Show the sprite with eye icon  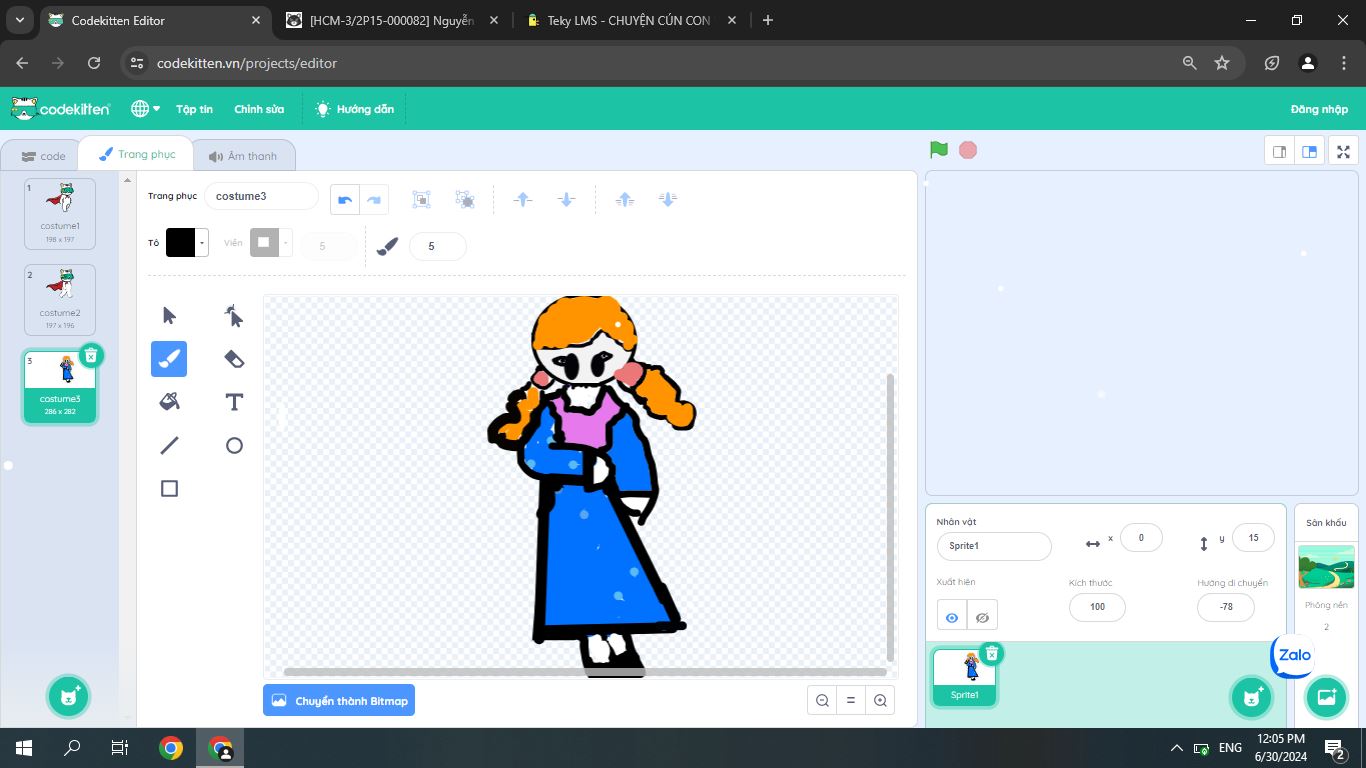tap(952, 617)
